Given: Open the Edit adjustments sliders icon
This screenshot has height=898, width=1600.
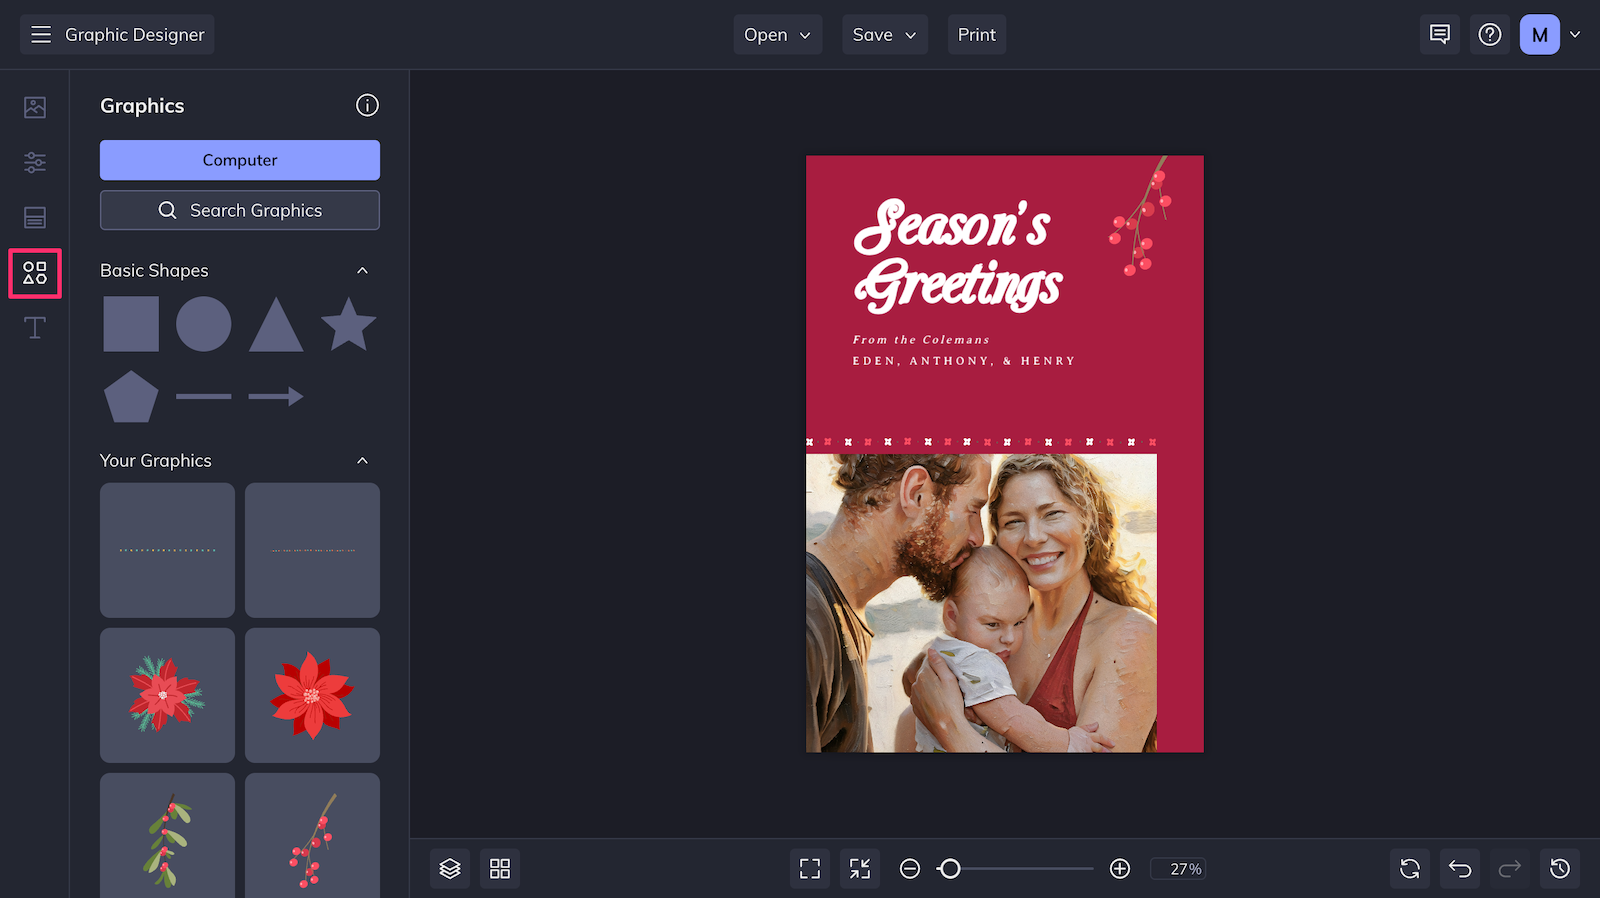Looking at the screenshot, I should (35, 162).
